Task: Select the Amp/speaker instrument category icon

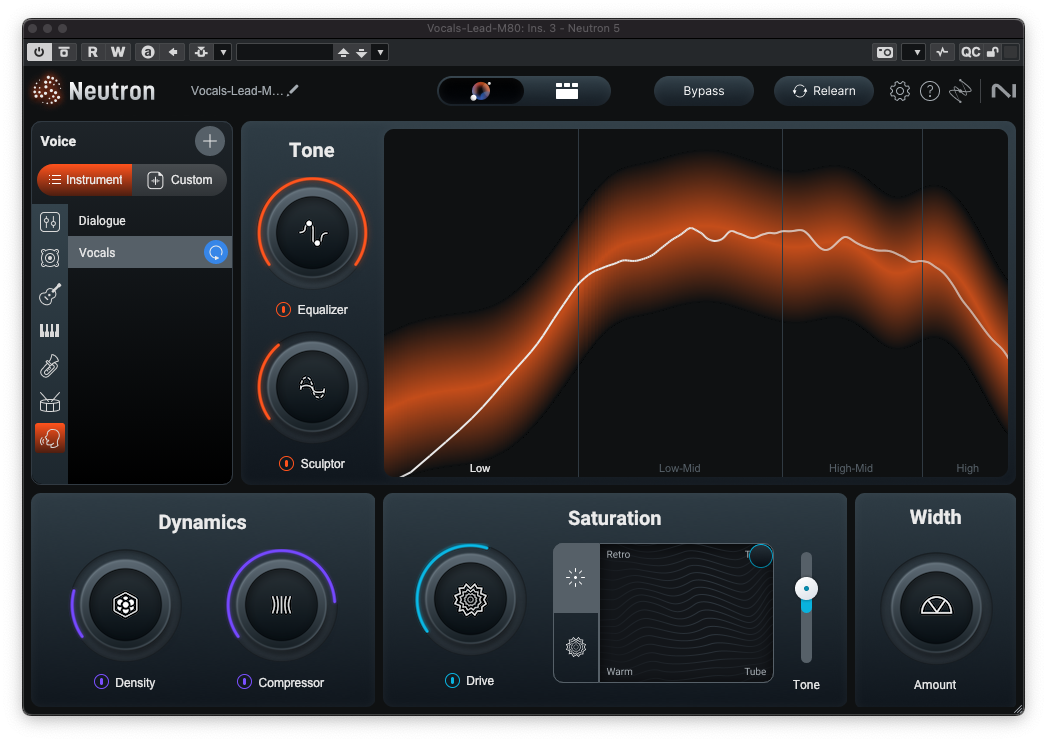Action: pos(49,257)
